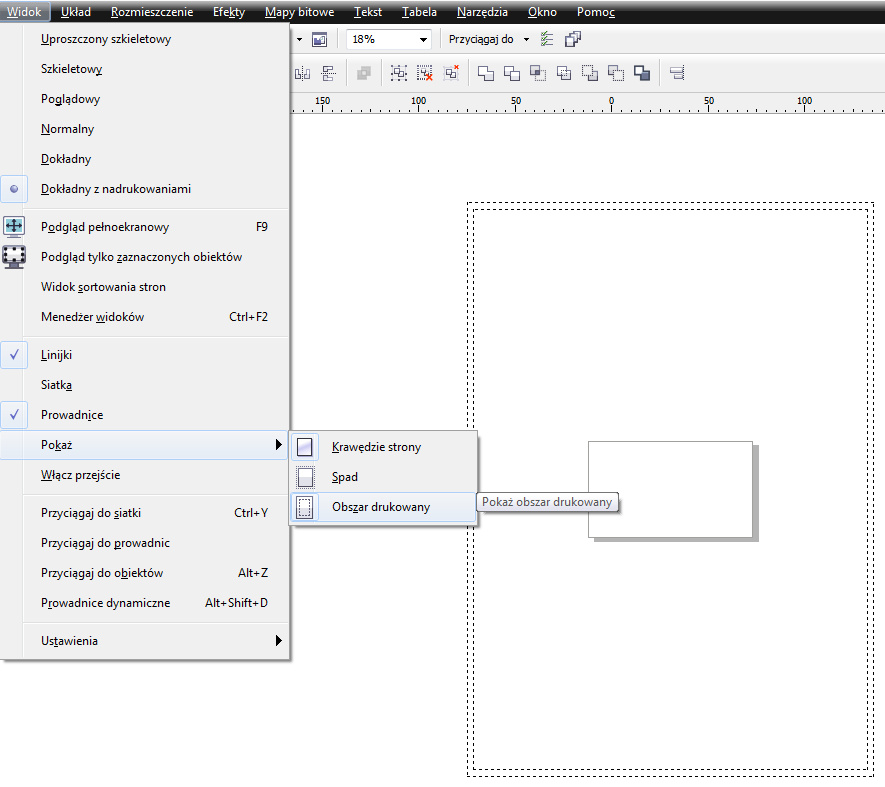Select Dokładny z nadrukowaniami view mode
Viewport: 885px width, 787px height.
(x=115, y=189)
